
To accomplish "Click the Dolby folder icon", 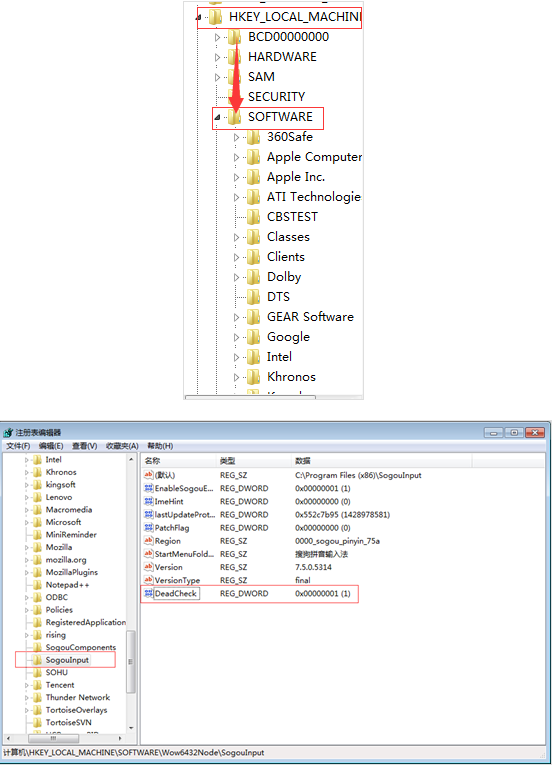I will [254, 277].
